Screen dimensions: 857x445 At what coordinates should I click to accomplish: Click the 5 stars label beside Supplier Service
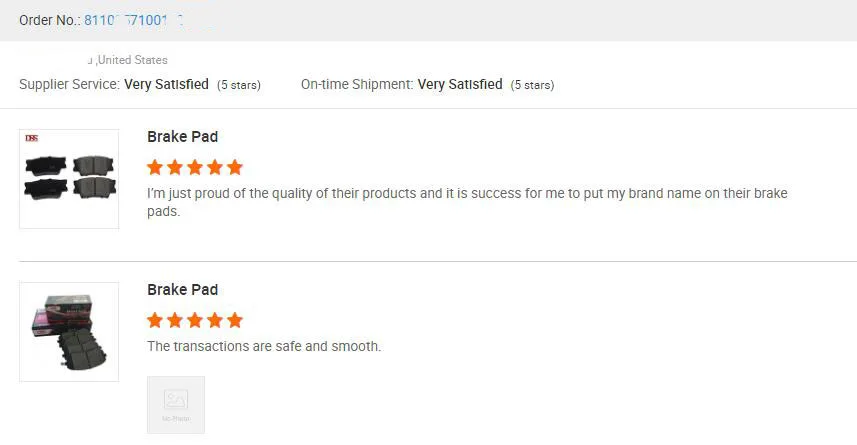coord(239,85)
